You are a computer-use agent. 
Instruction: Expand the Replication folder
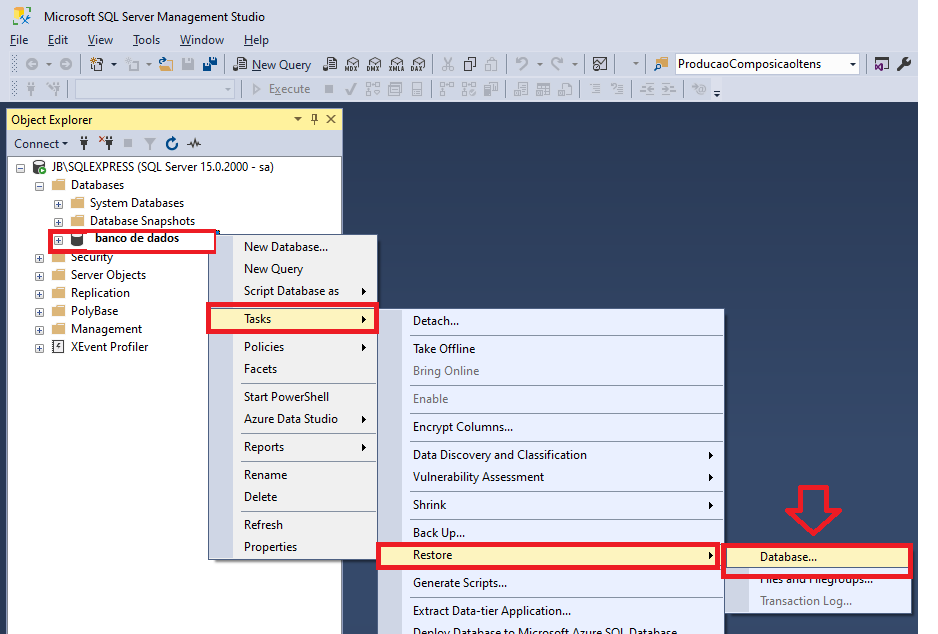coord(39,294)
